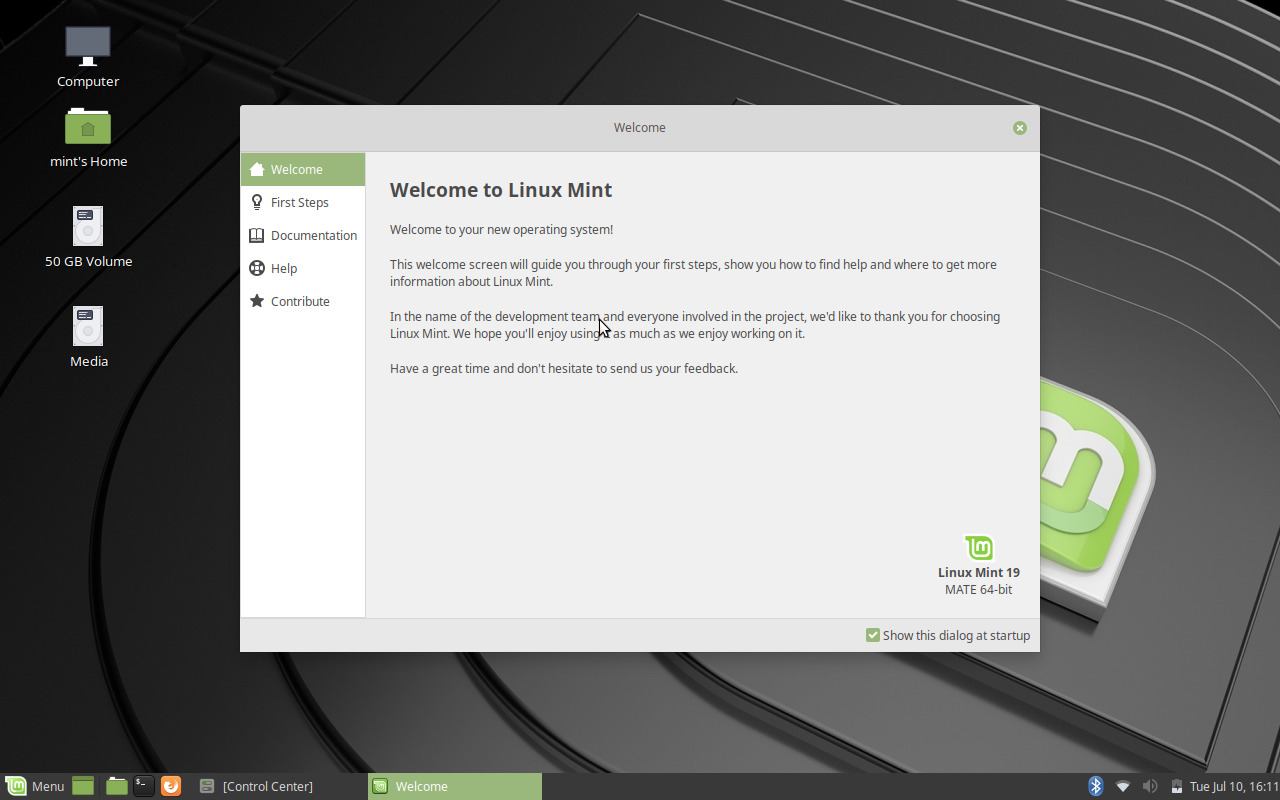This screenshot has height=800, width=1280.
Task: Open the Computer desktop icon
Action: [x=88, y=47]
